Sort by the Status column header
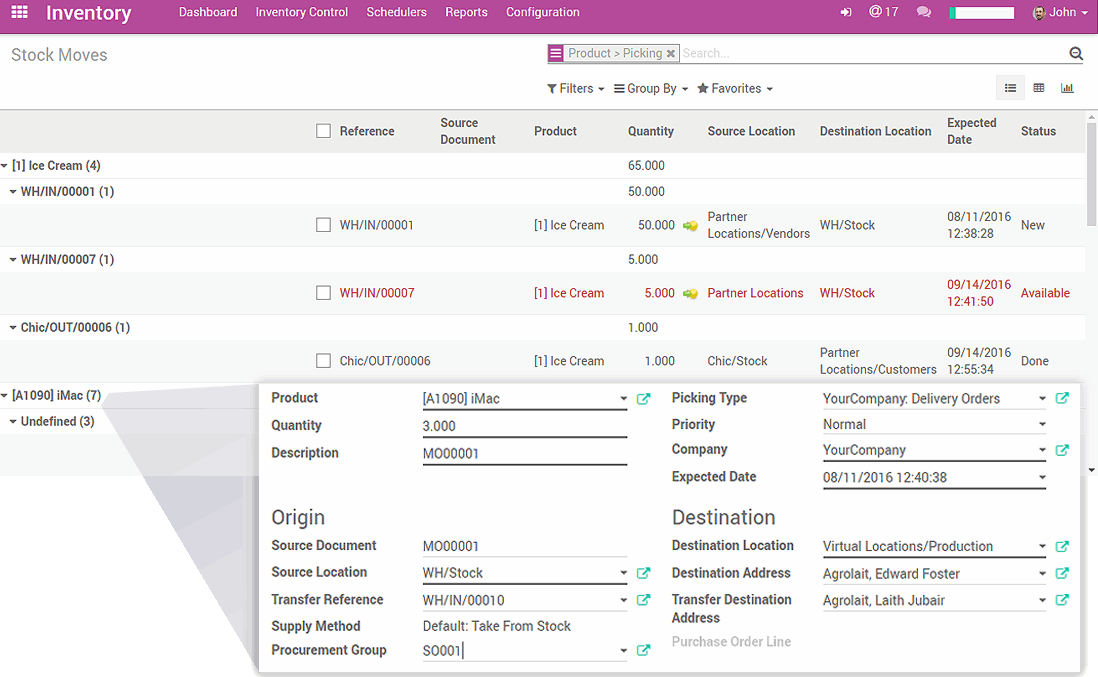Screen dimensions: 1098x677 [x=1038, y=131]
